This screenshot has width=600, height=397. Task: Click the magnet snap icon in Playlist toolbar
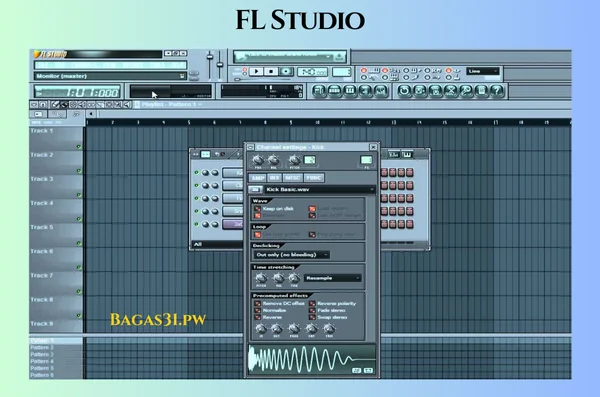tap(43, 105)
